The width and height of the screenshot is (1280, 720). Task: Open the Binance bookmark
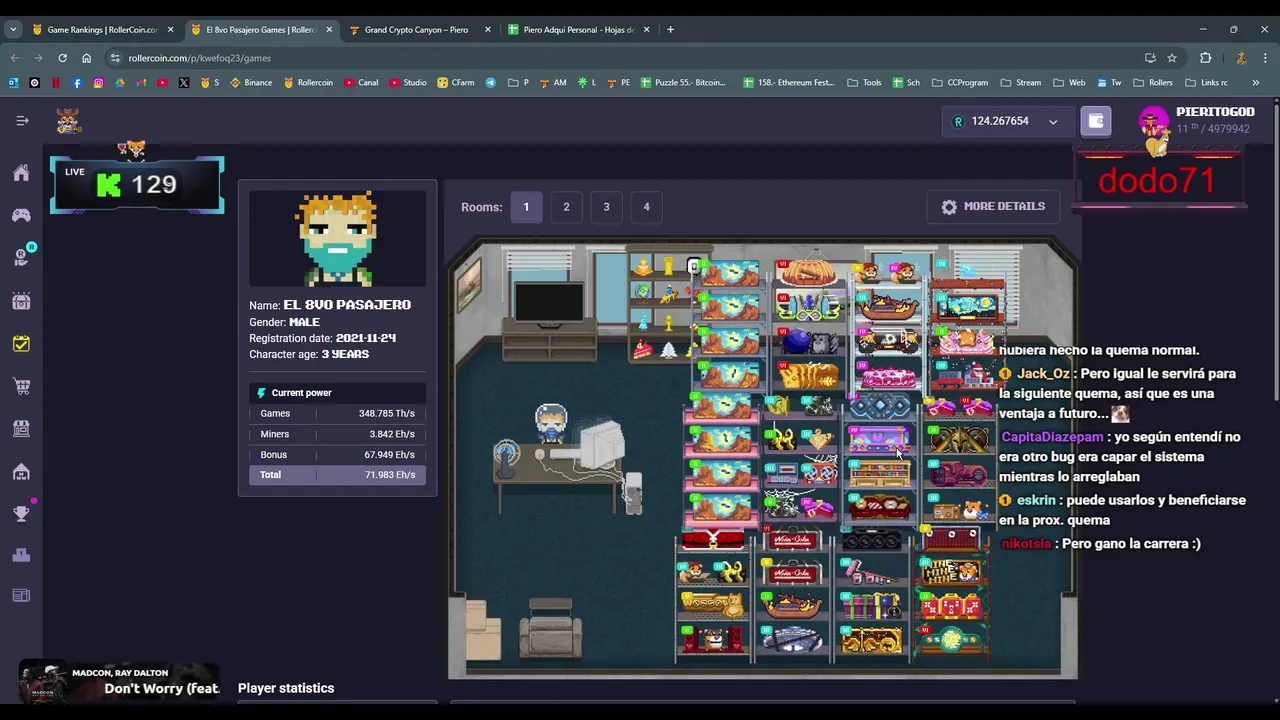click(251, 83)
